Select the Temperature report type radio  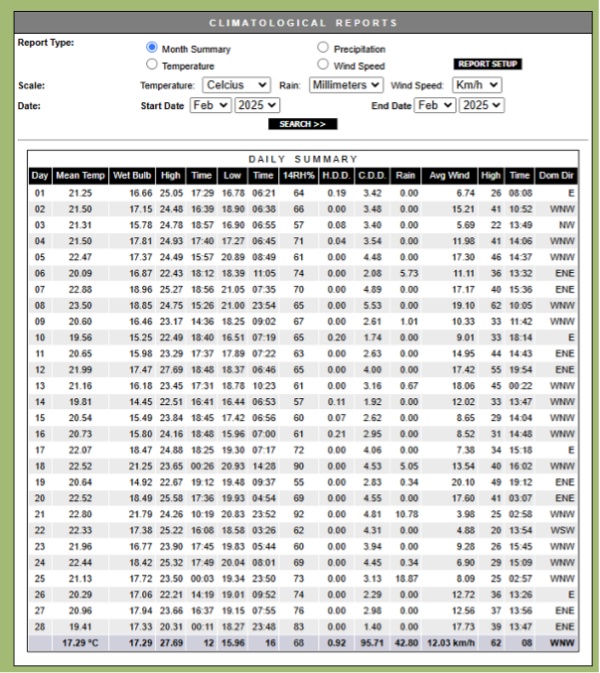(x=152, y=64)
